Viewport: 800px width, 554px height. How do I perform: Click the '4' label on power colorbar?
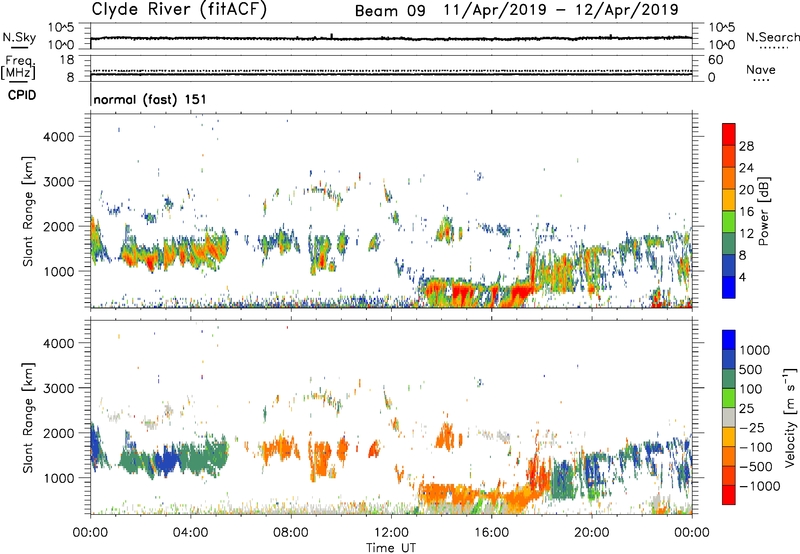pyautogui.click(x=743, y=277)
